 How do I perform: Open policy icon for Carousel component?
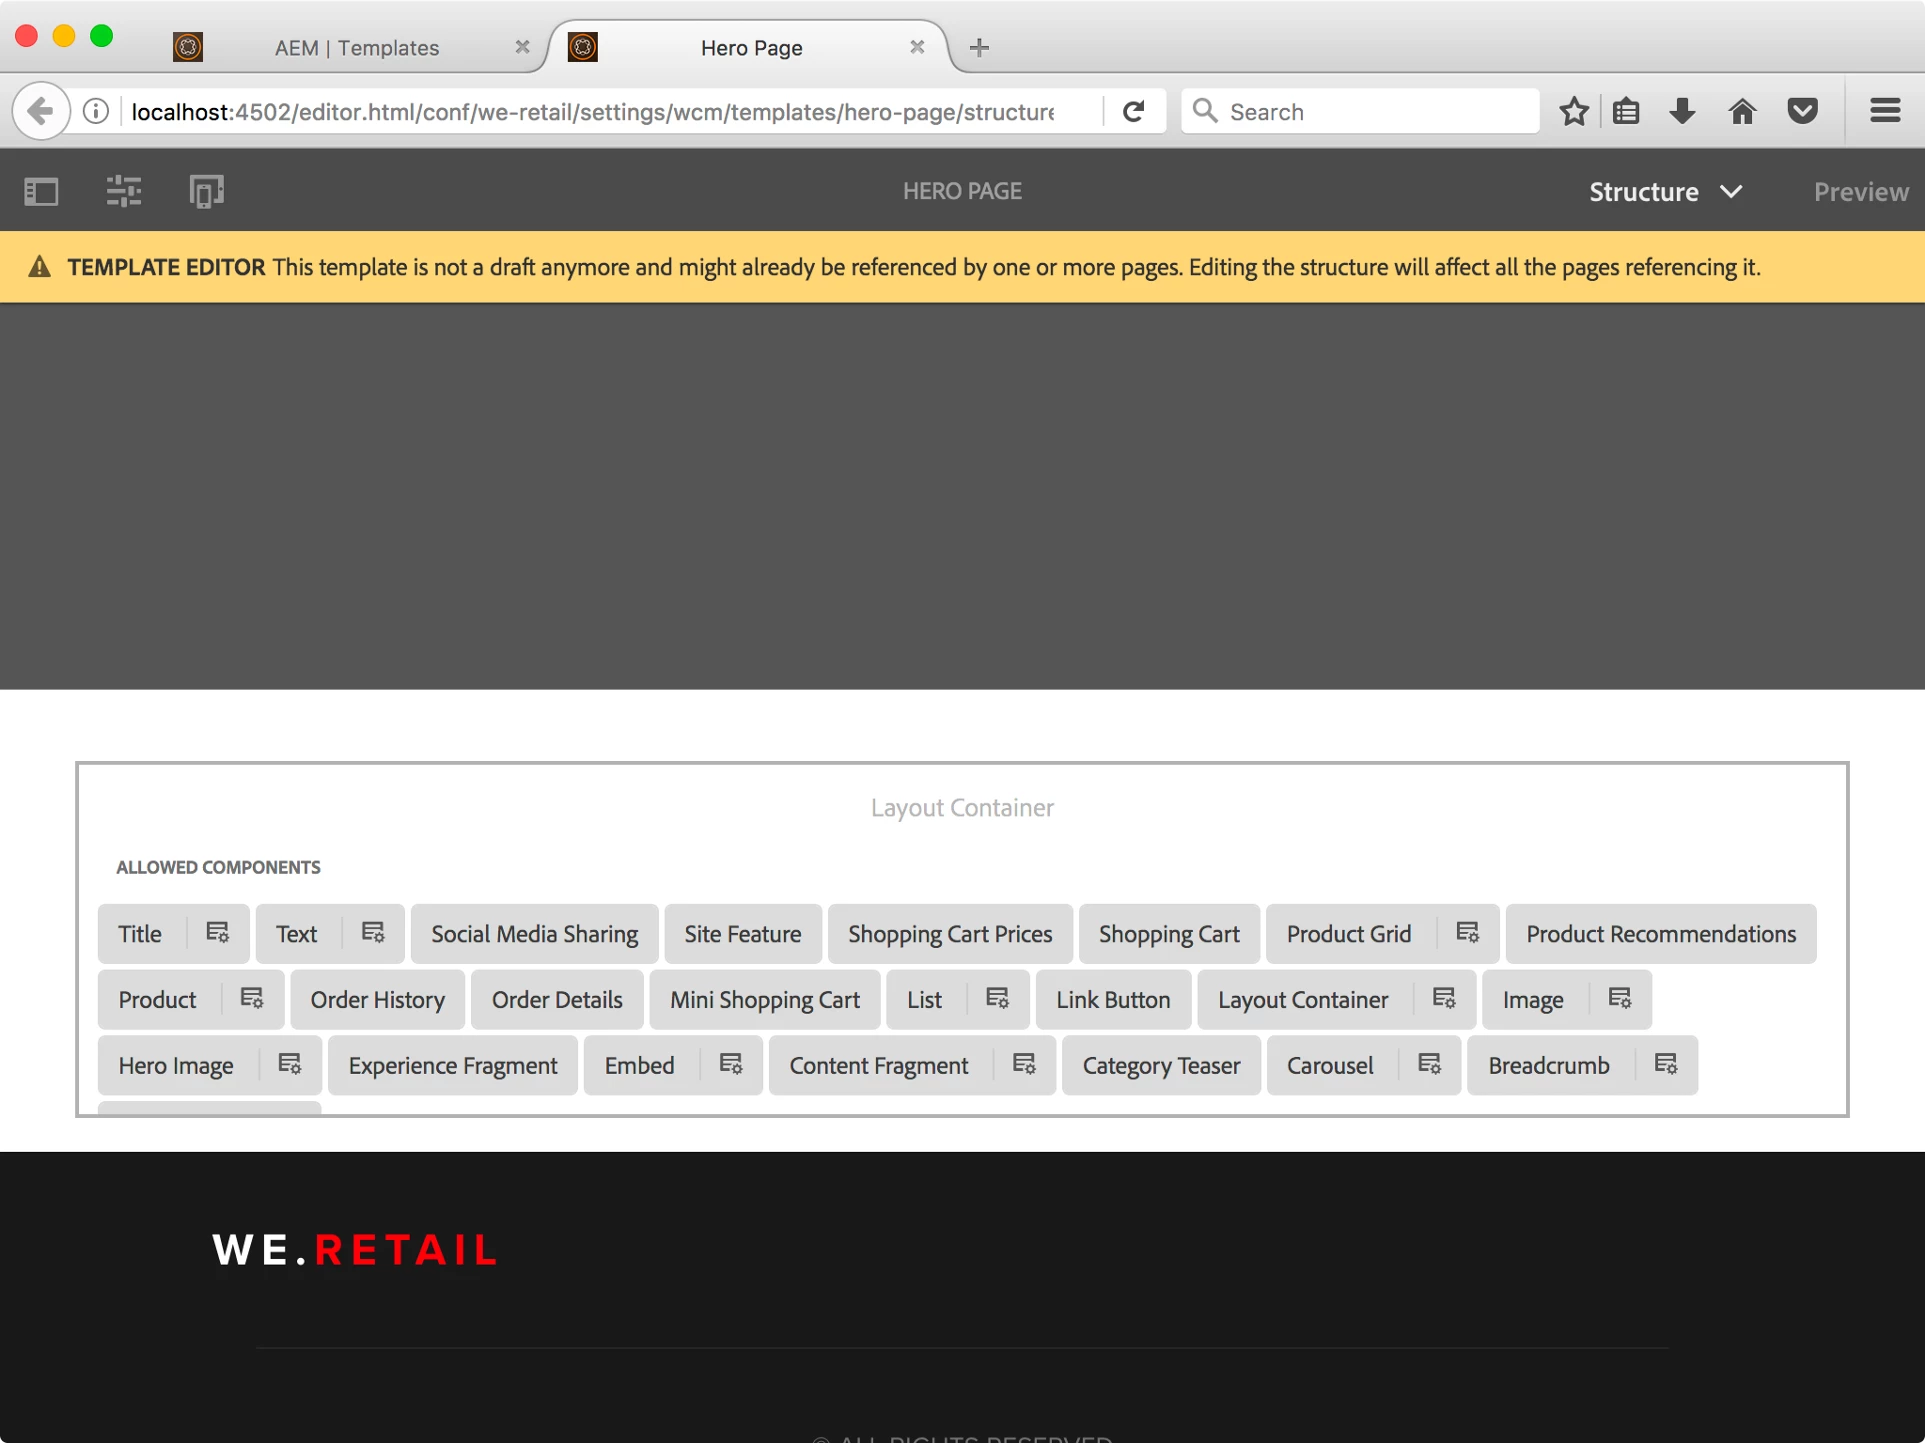(x=1429, y=1065)
